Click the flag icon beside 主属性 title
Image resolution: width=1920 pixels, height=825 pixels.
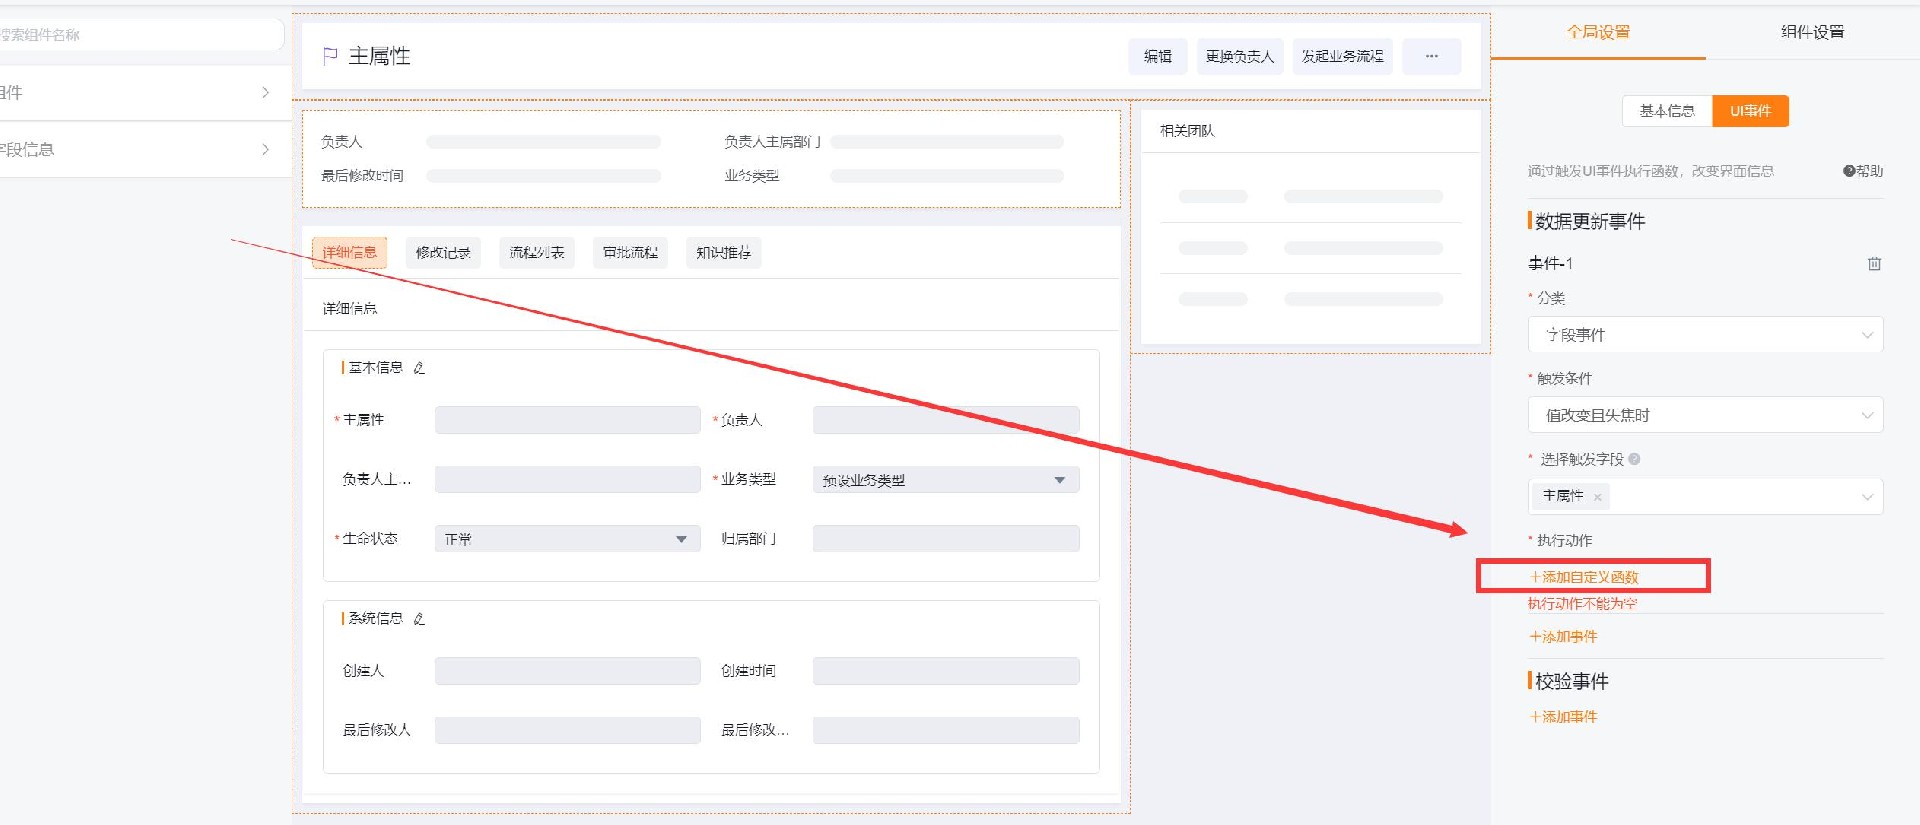point(330,56)
